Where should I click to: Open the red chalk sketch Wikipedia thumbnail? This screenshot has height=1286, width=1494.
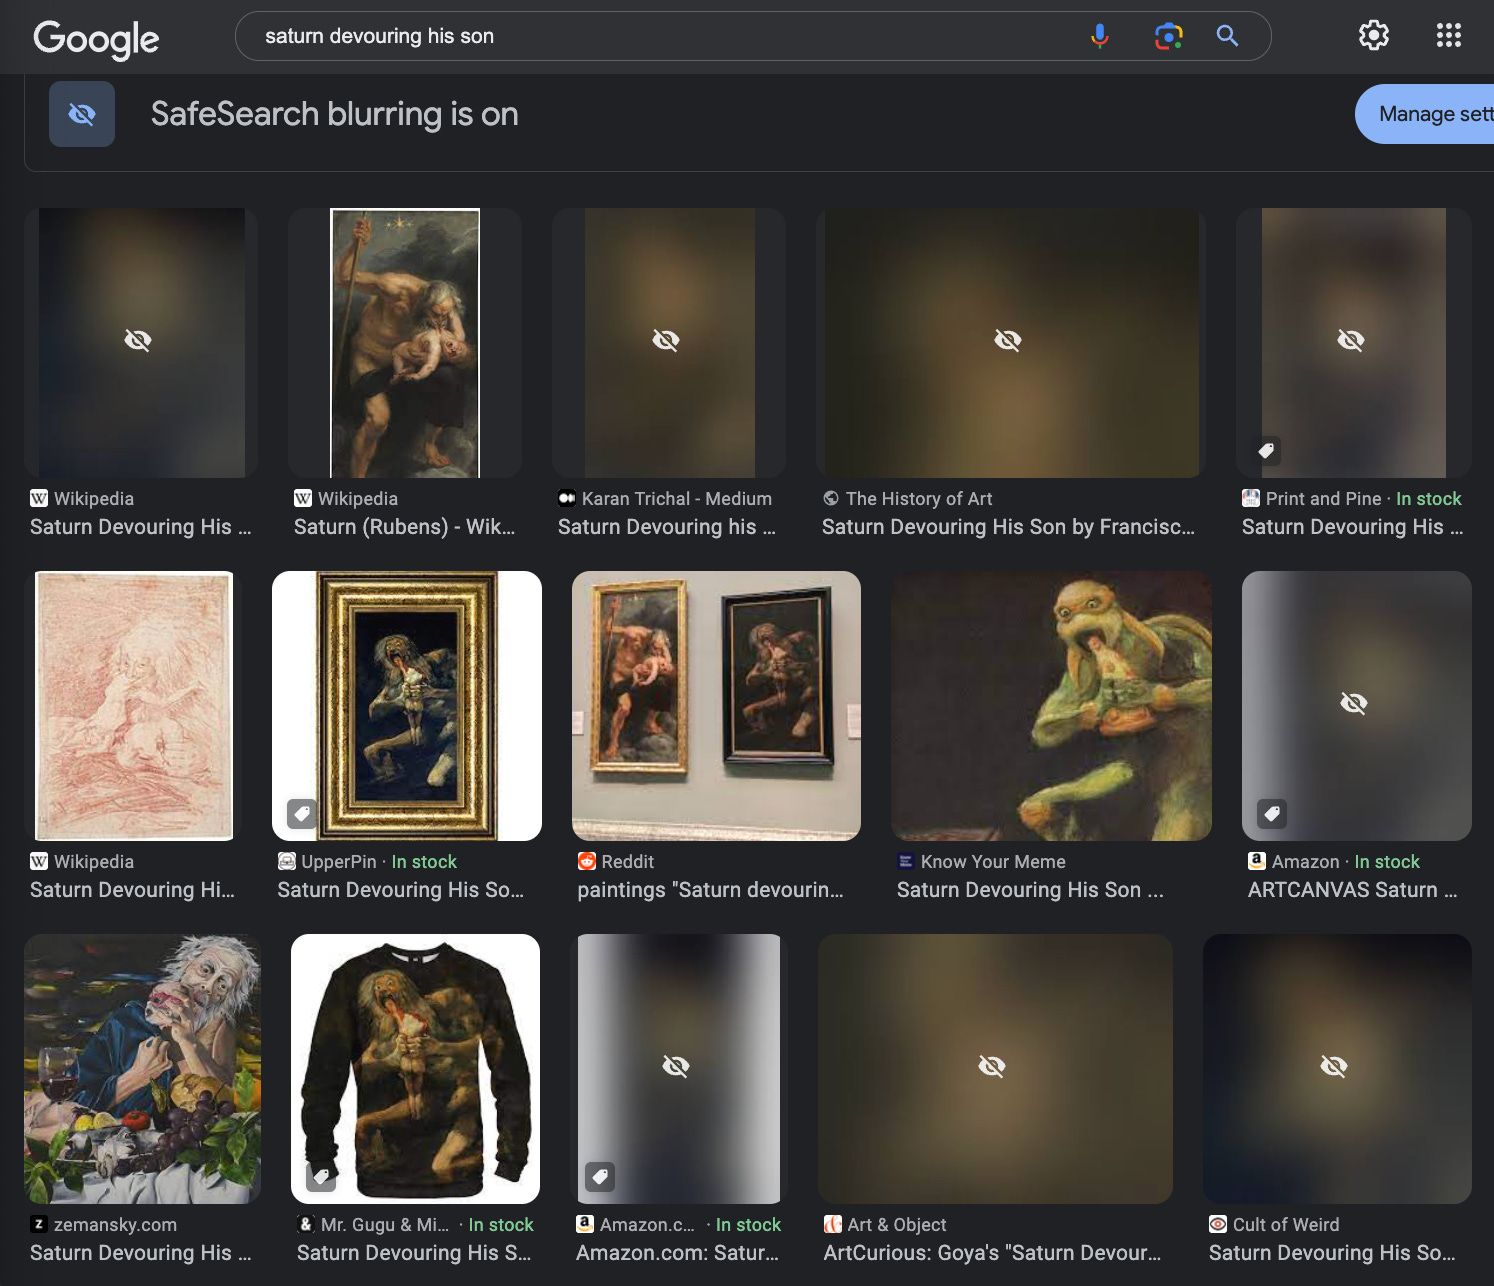click(134, 706)
